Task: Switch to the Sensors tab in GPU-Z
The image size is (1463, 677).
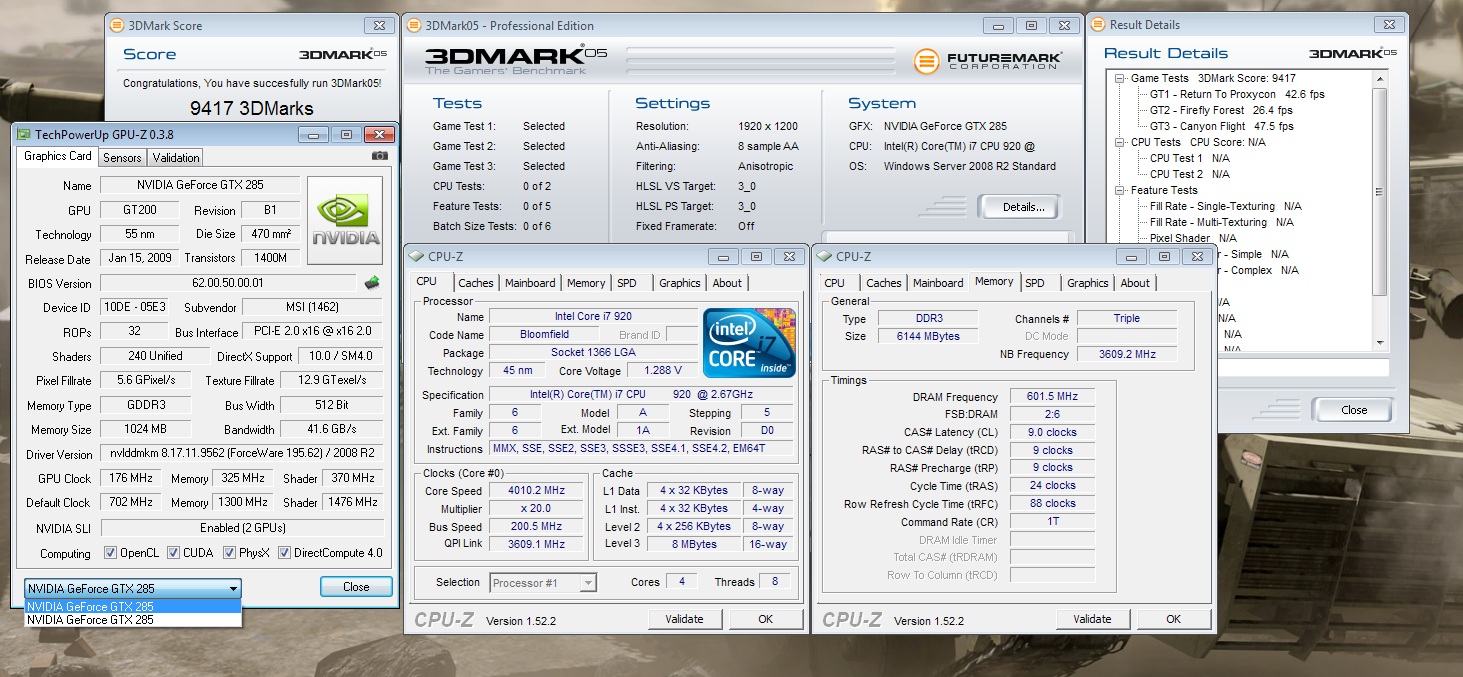Action: pos(123,158)
